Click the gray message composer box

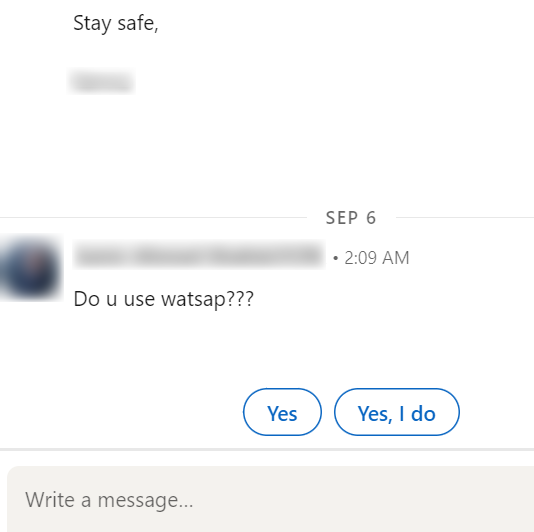270,499
